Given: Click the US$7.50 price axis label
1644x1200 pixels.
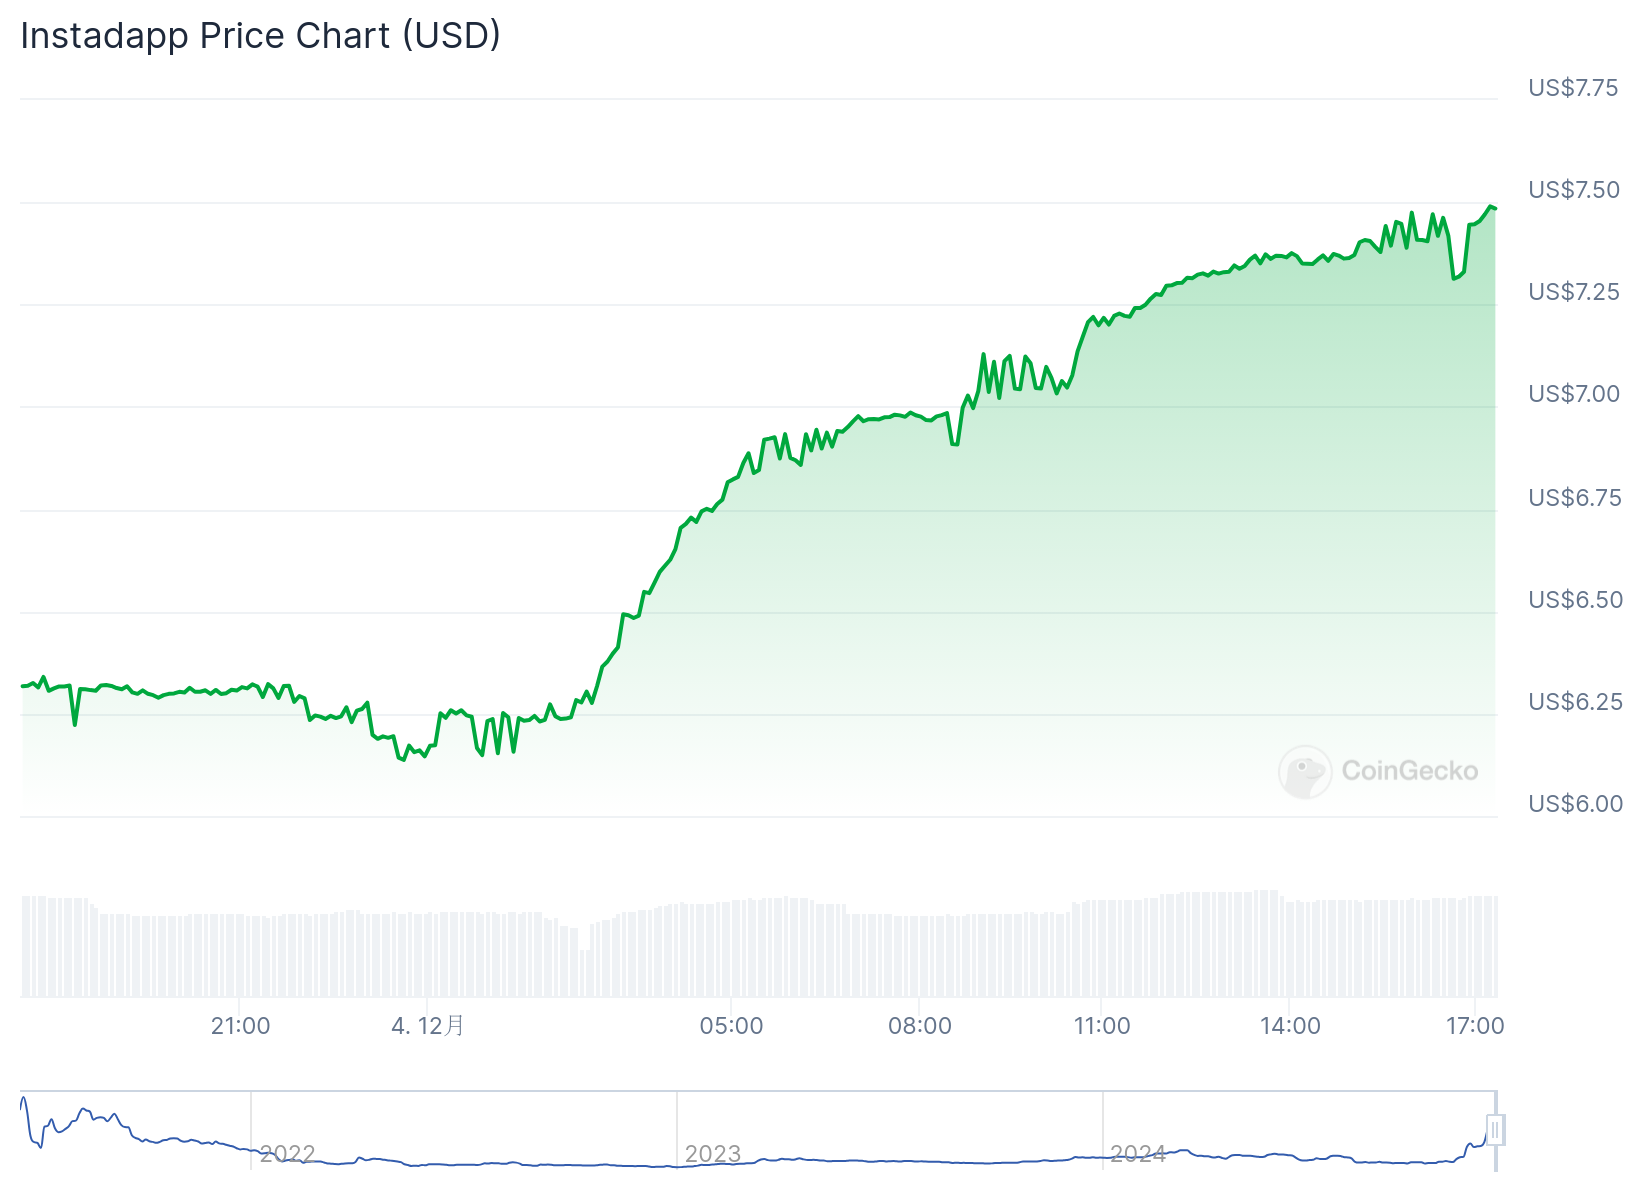Looking at the screenshot, I should pos(1574,190).
